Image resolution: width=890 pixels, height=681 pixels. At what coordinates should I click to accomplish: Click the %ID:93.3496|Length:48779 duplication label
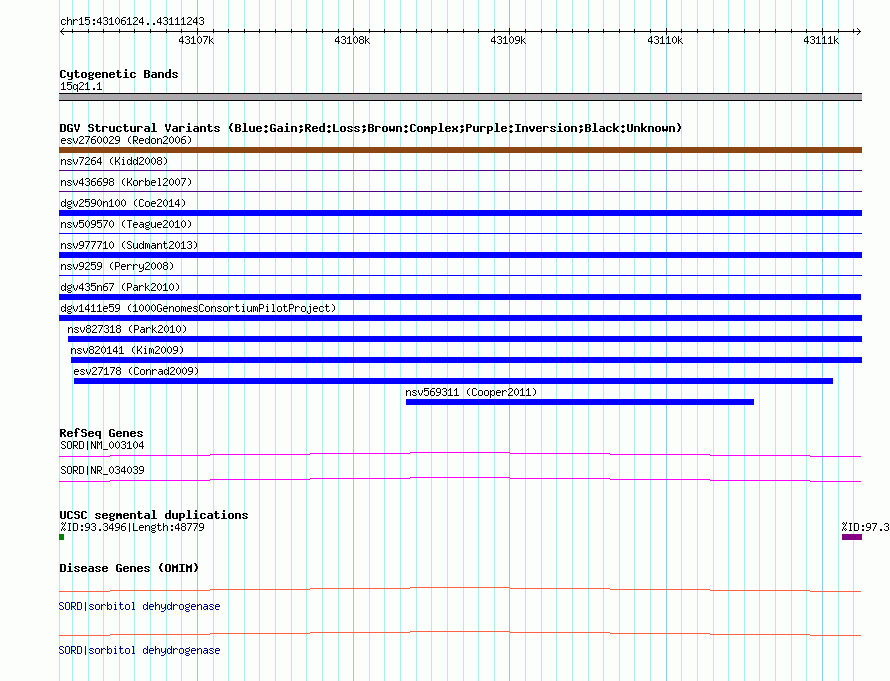(132, 527)
